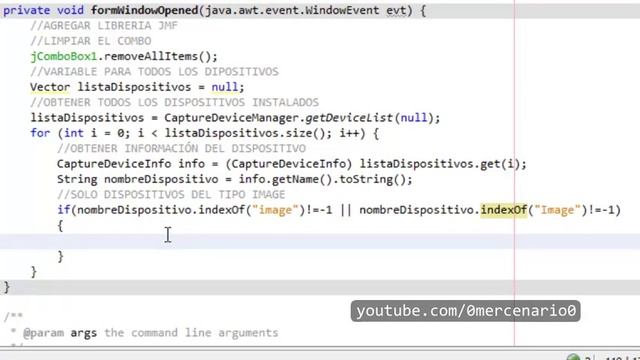Click the formWindowOpened method name
The height and width of the screenshot is (360, 640).
coord(144,10)
